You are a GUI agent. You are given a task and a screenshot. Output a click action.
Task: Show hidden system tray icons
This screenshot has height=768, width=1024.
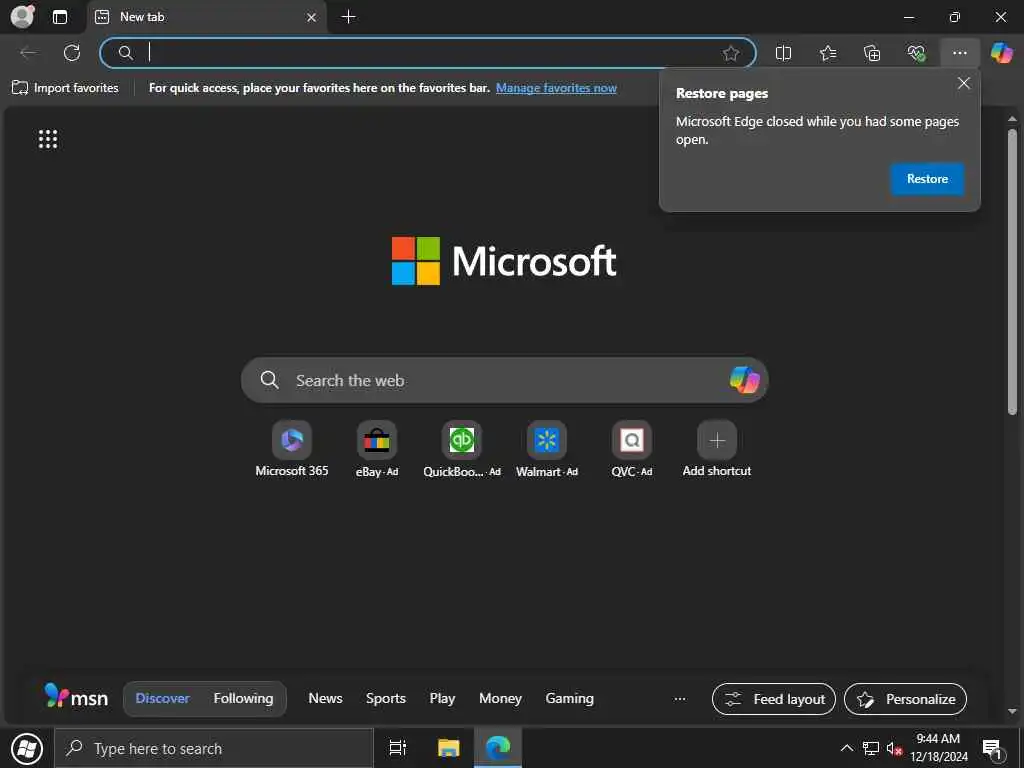pos(846,748)
